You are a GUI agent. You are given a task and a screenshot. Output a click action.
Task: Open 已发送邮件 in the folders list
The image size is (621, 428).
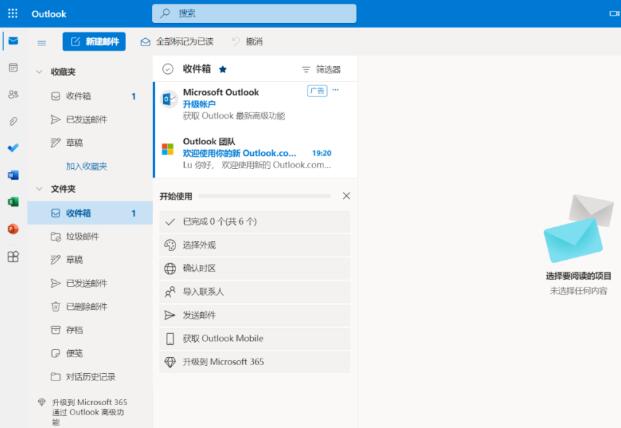click(x=90, y=283)
